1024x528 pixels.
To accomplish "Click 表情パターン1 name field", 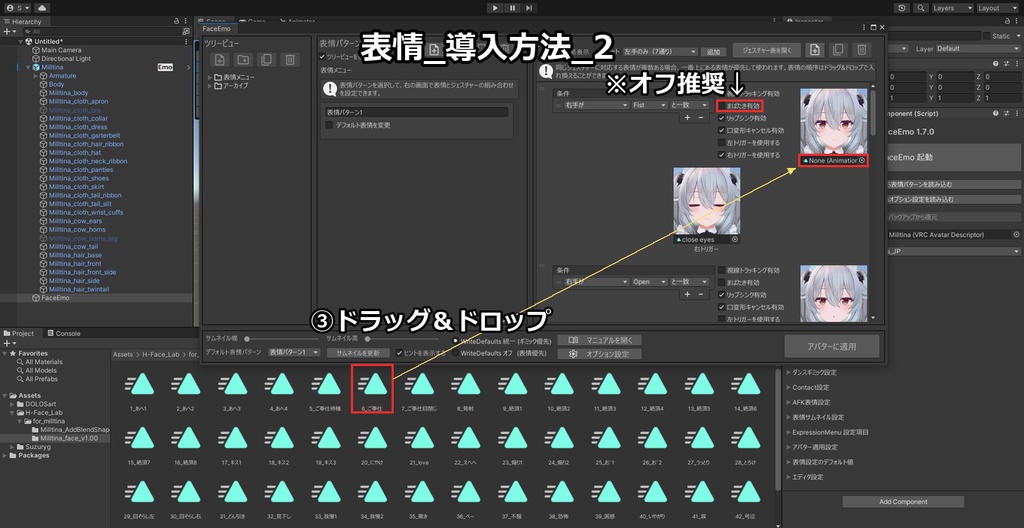I will [417, 112].
